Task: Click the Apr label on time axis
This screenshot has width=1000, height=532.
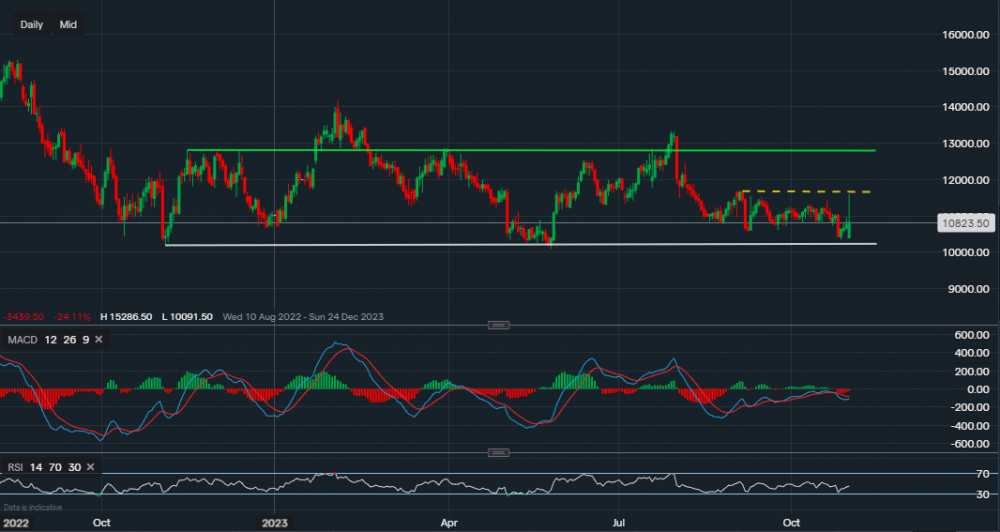Action: pyautogui.click(x=448, y=522)
